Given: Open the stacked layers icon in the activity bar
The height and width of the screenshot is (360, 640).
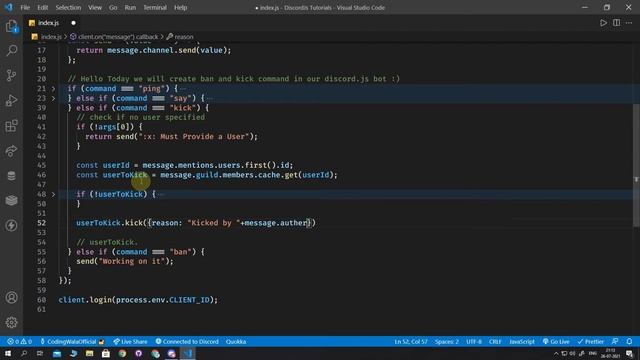Looking at the screenshot, I should [11, 200].
